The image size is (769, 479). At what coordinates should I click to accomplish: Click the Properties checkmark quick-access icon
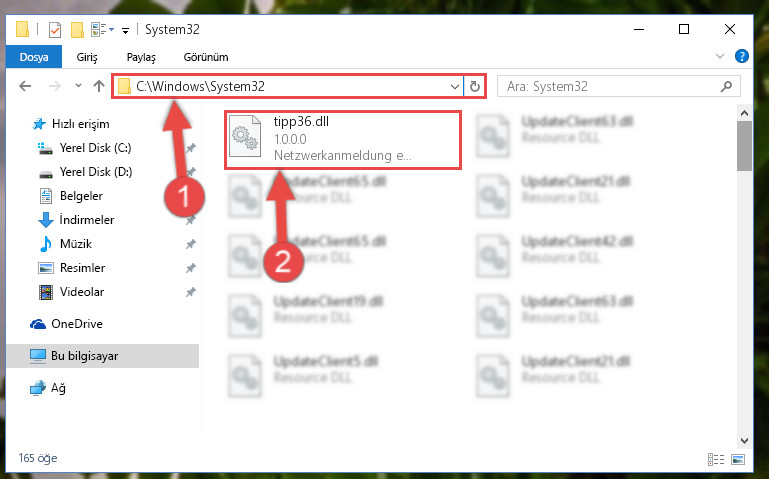point(55,30)
